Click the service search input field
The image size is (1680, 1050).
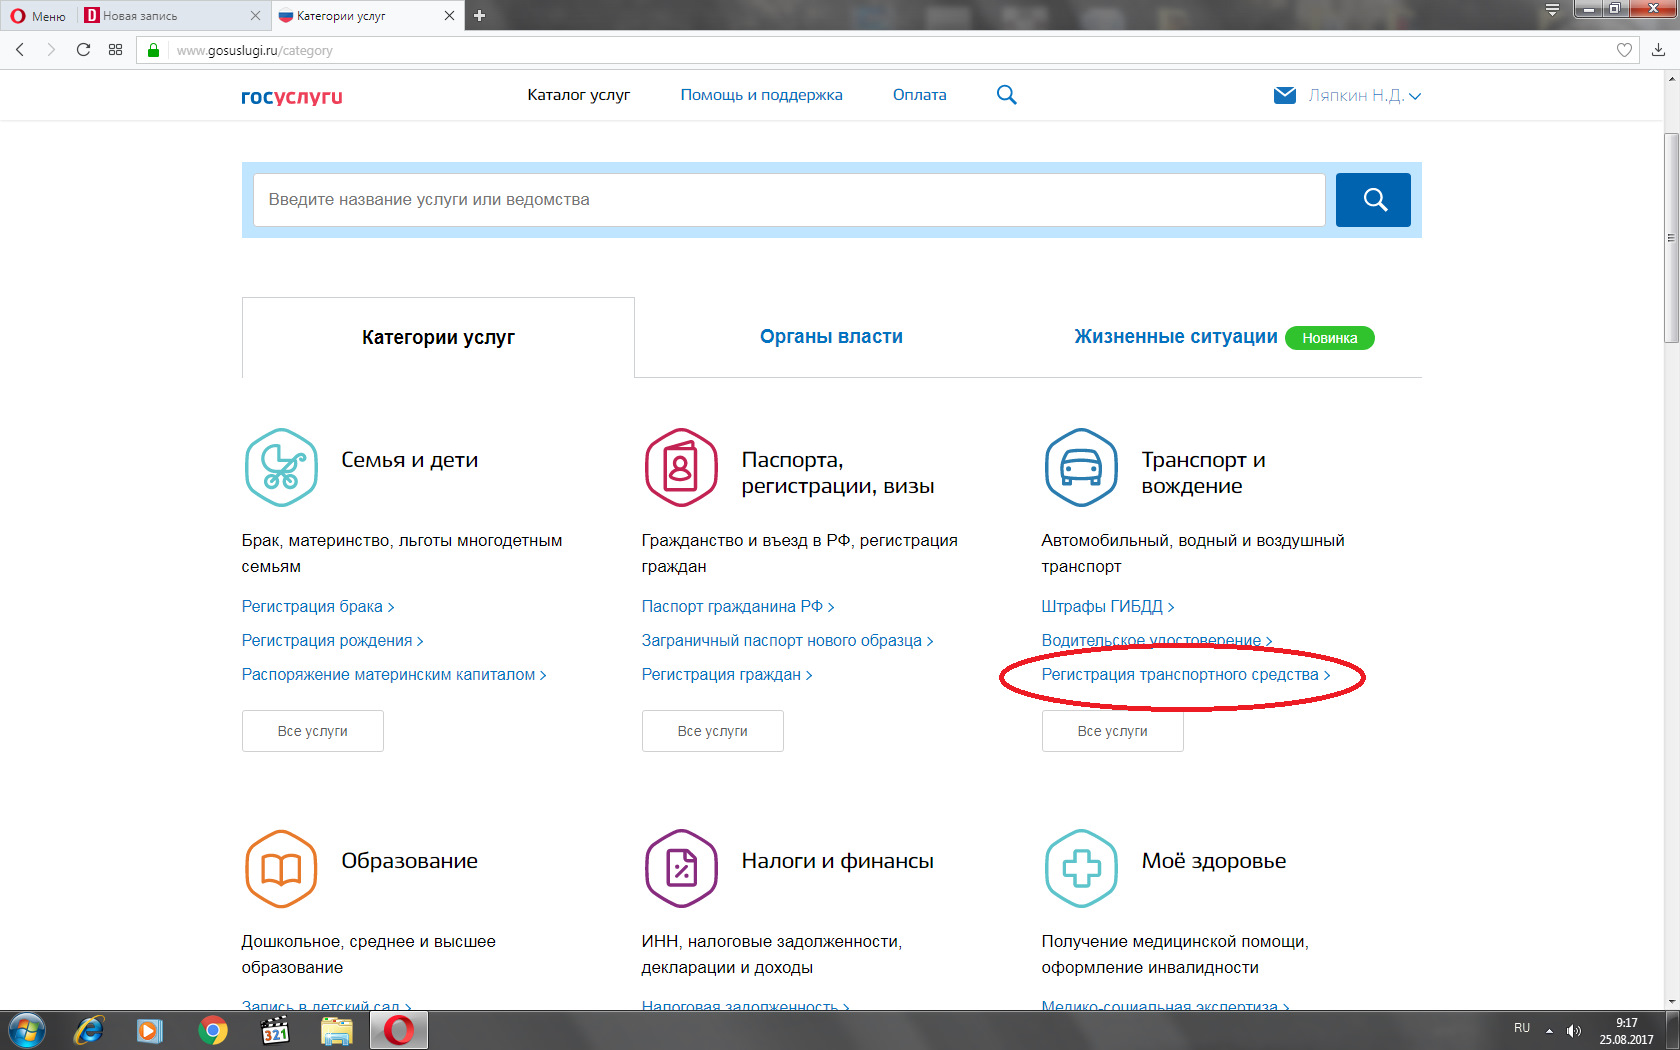click(x=789, y=200)
